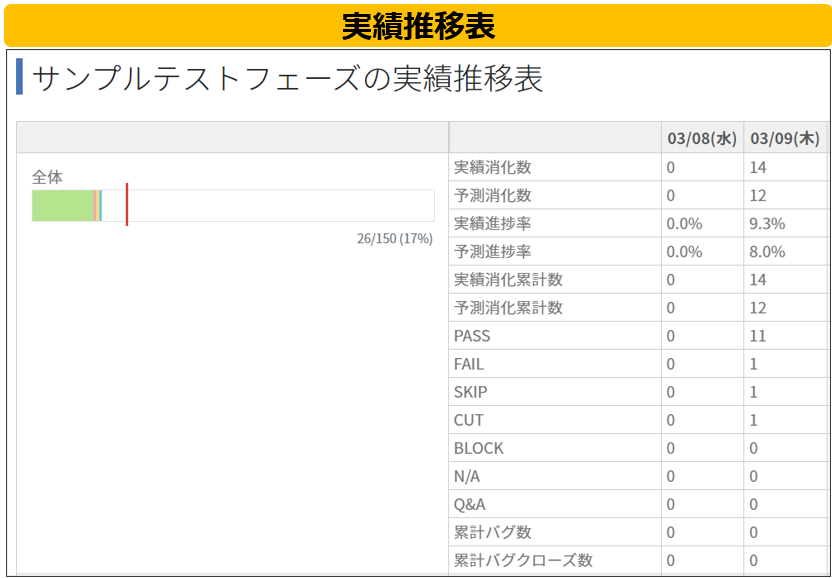Click the PASS row label

[472, 336]
